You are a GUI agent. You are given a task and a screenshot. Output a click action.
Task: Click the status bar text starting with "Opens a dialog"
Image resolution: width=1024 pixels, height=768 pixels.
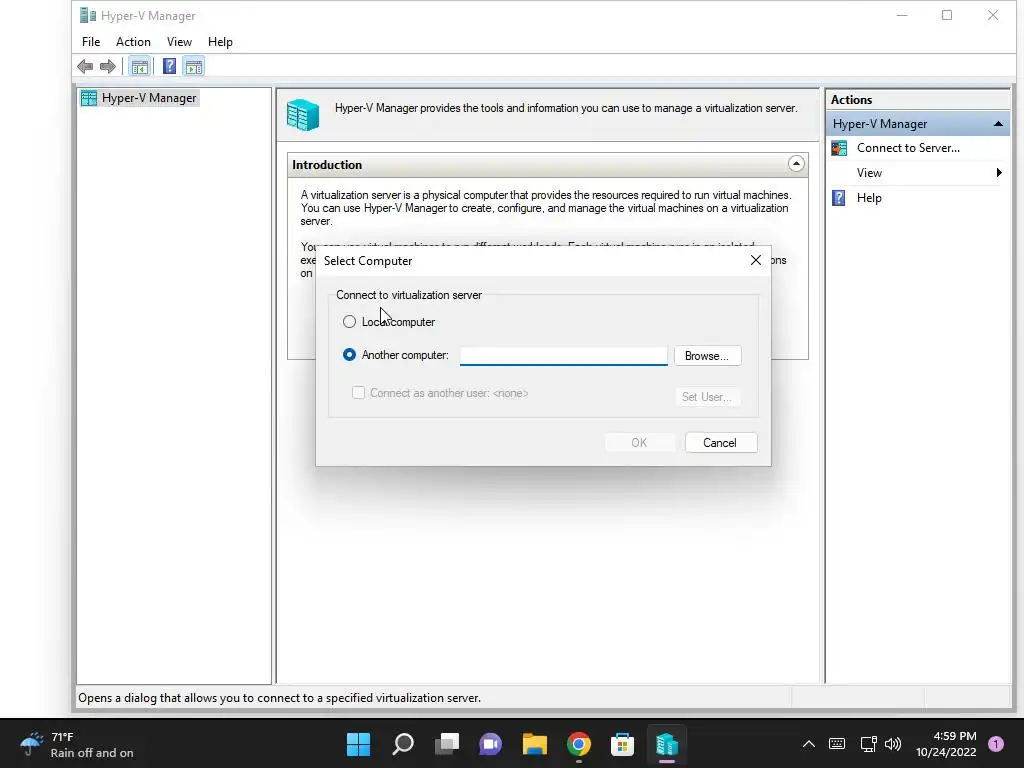(x=280, y=698)
